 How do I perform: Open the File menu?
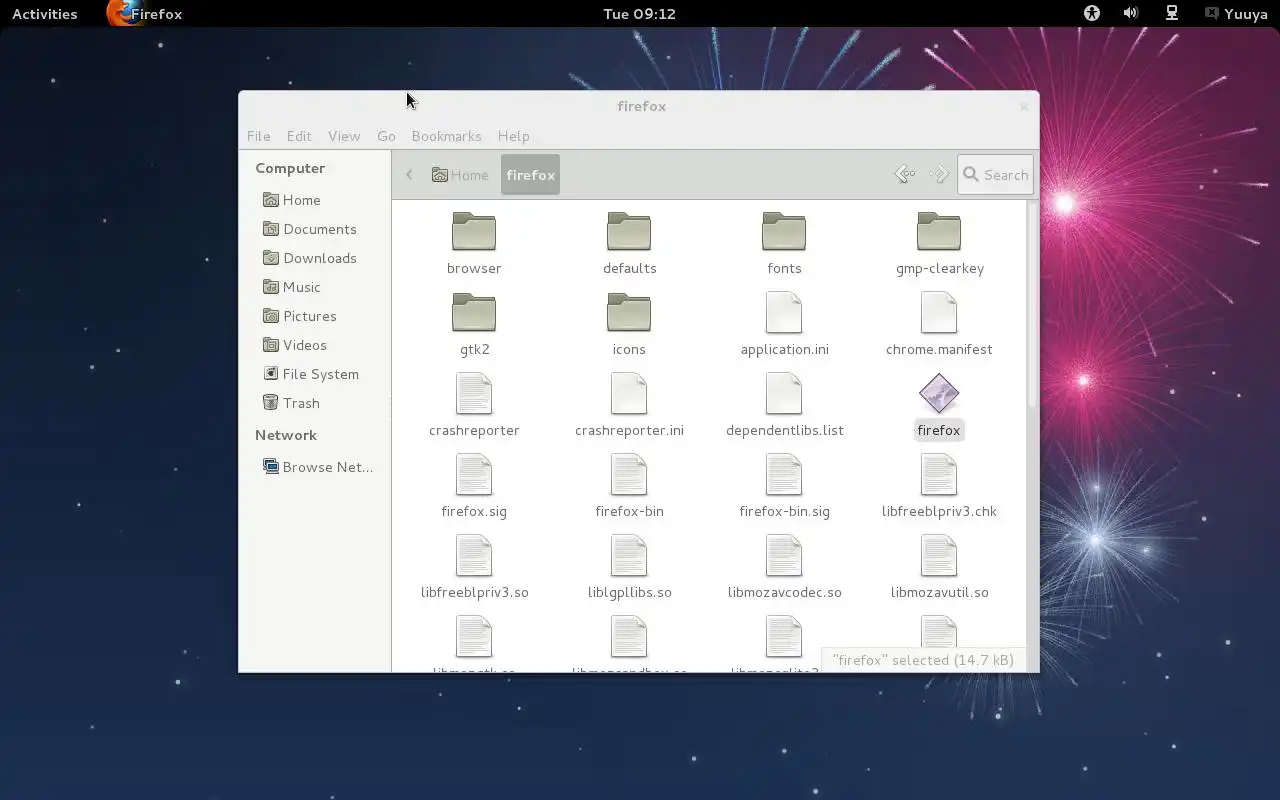coord(258,136)
